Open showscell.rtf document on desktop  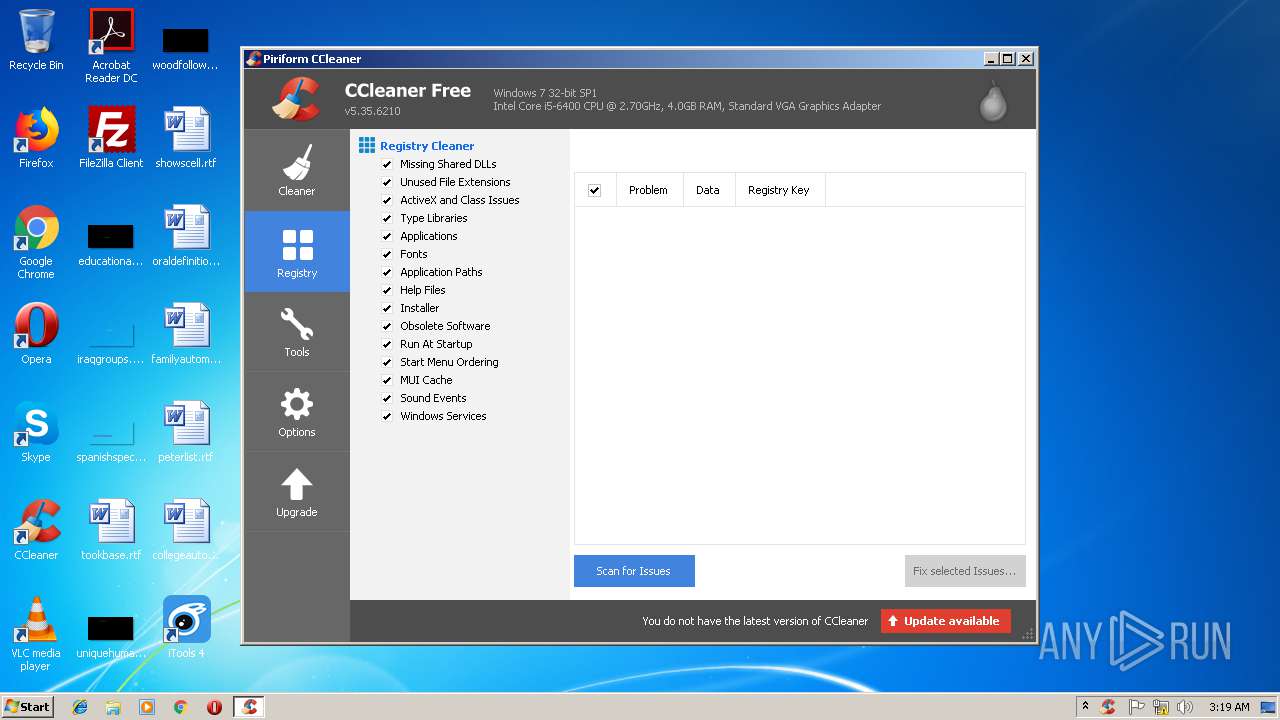pos(186,138)
